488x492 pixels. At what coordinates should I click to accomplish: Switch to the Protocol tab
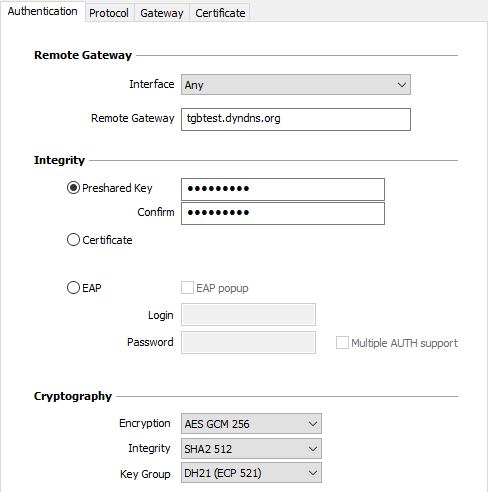pos(109,13)
